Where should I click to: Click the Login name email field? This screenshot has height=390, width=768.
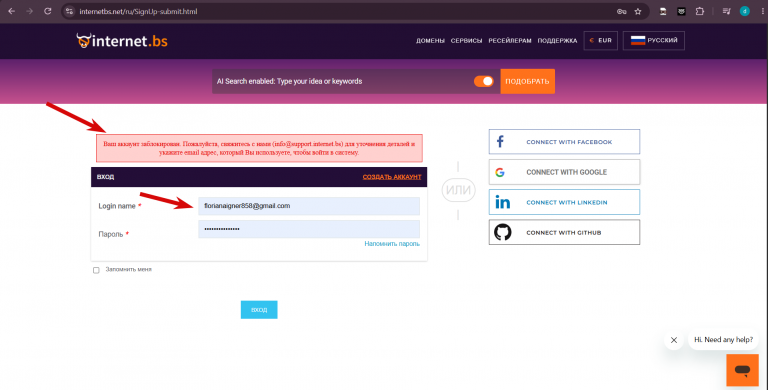309,206
